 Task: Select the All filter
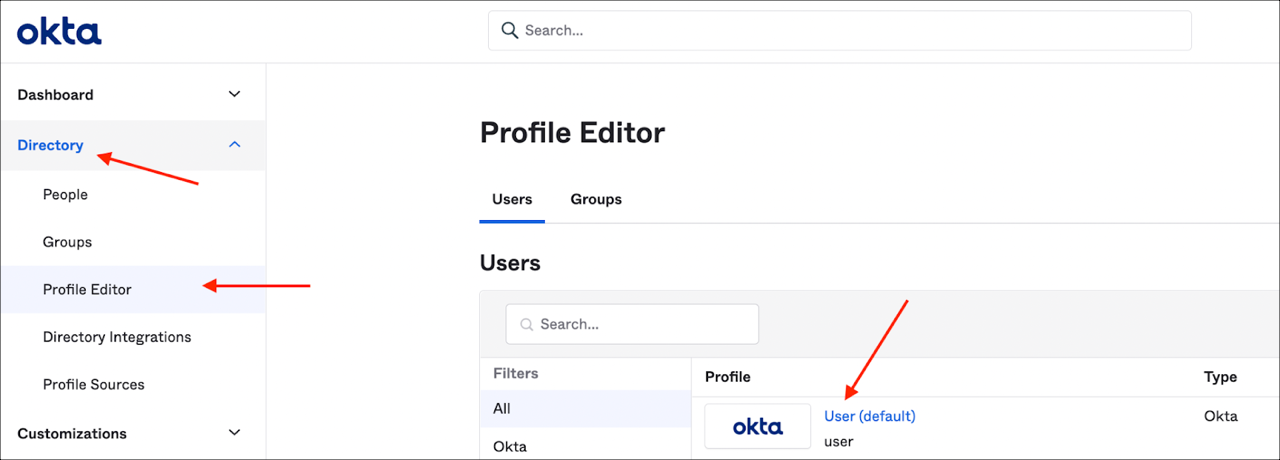[x=502, y=409]
